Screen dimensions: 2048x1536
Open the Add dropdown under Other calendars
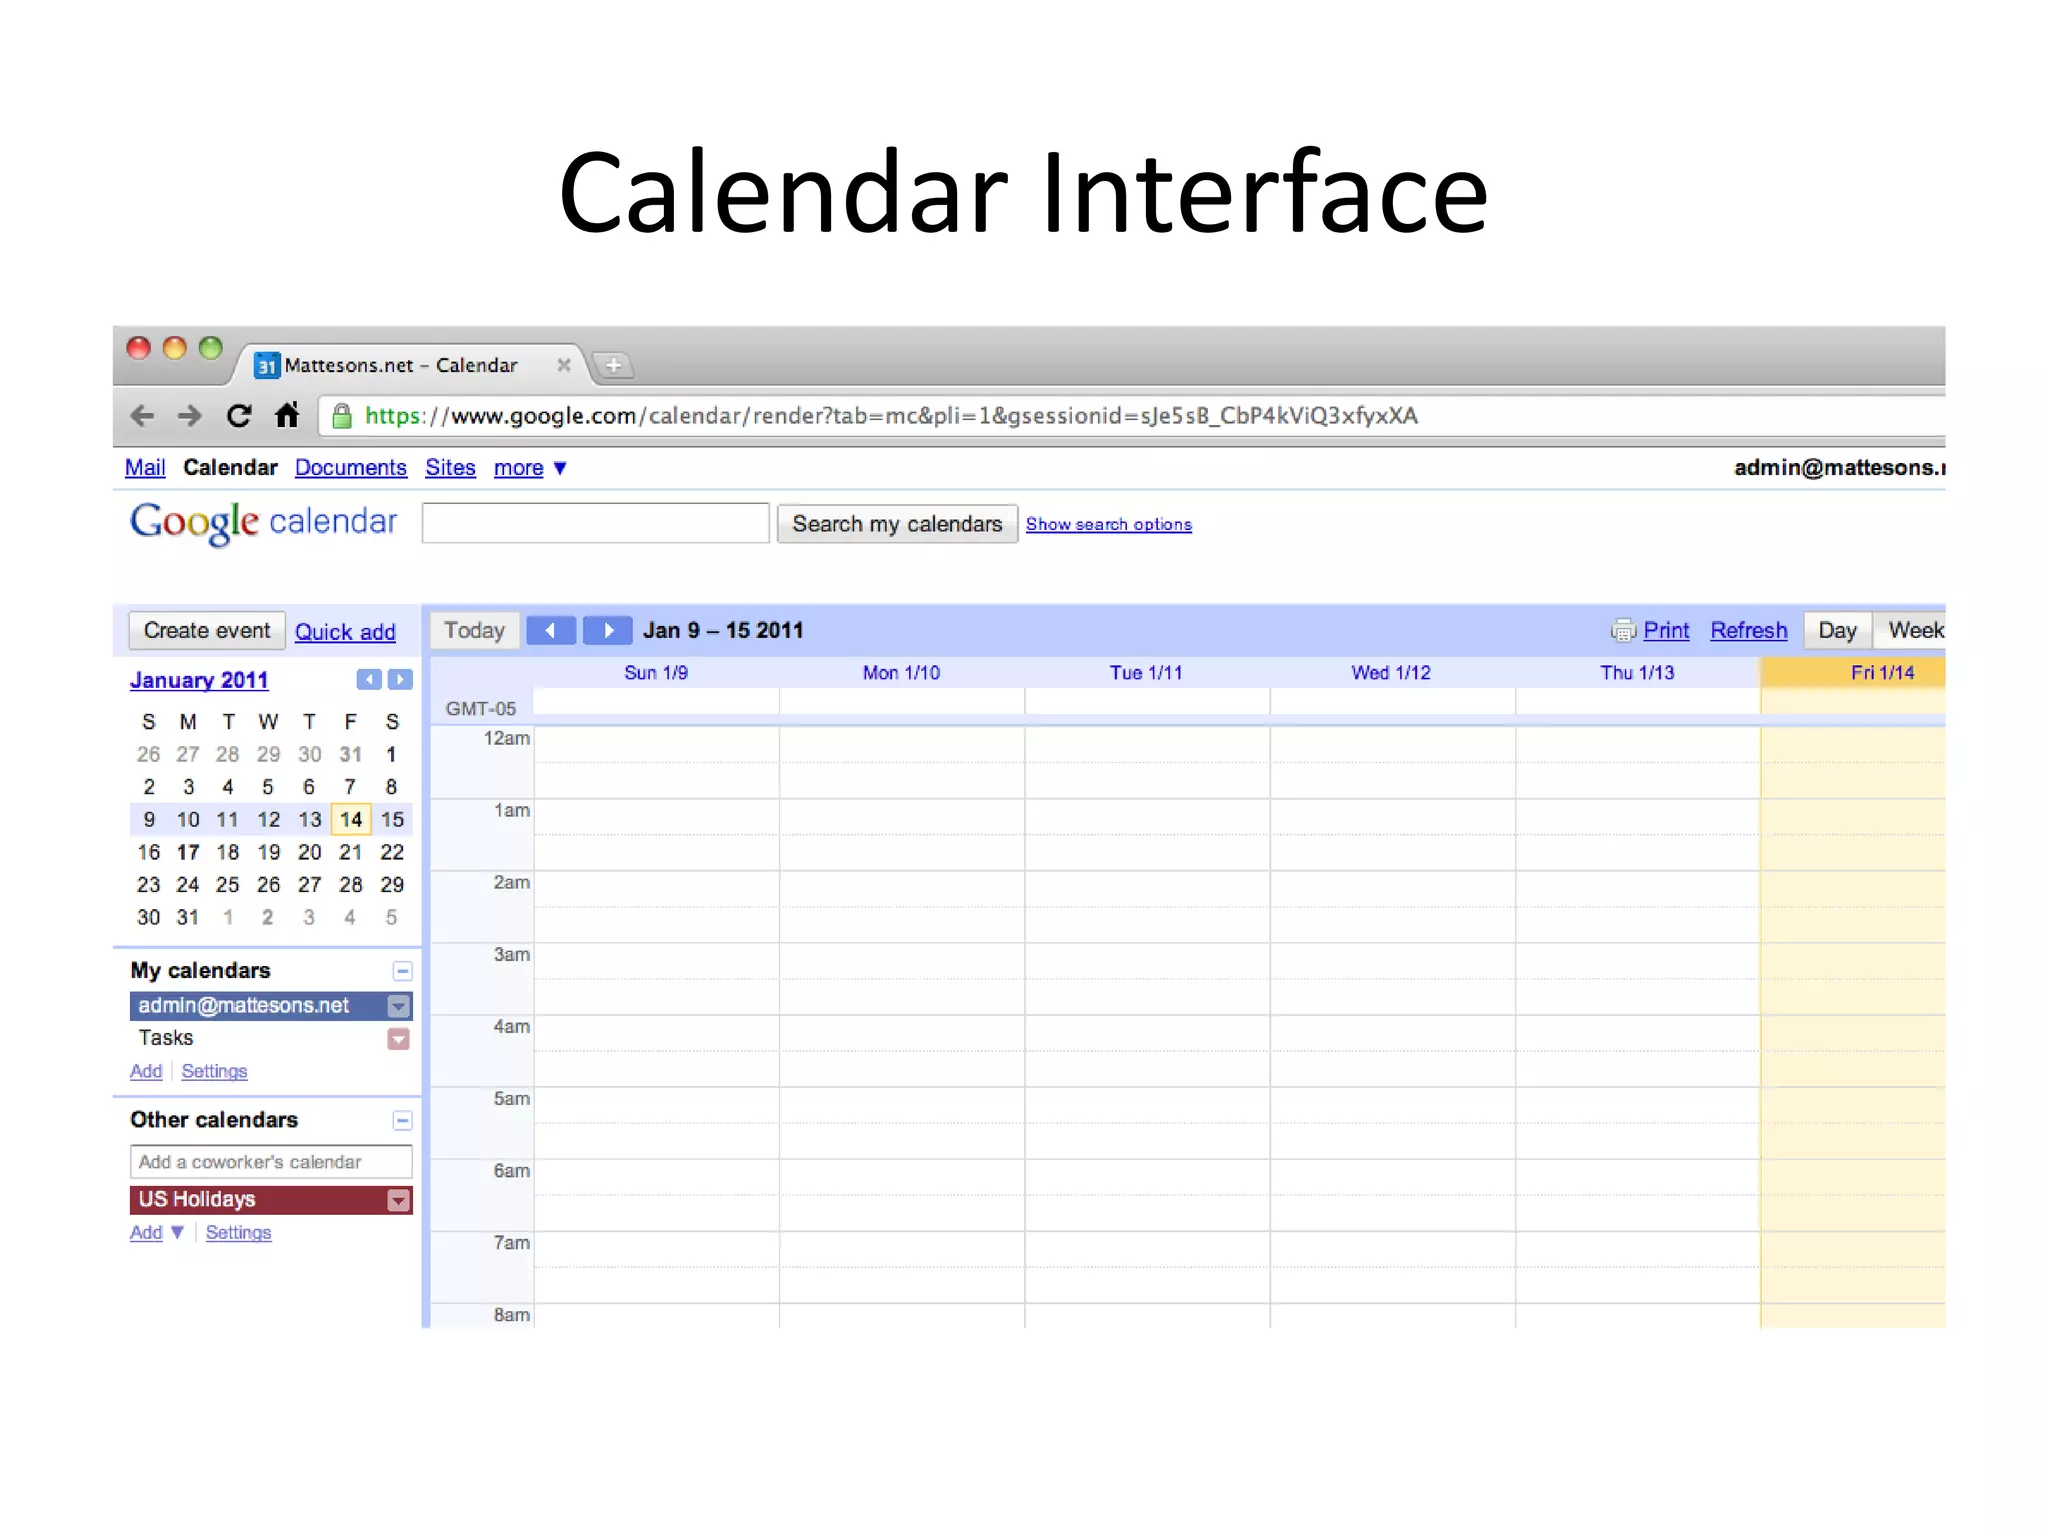pos(177,1233)
